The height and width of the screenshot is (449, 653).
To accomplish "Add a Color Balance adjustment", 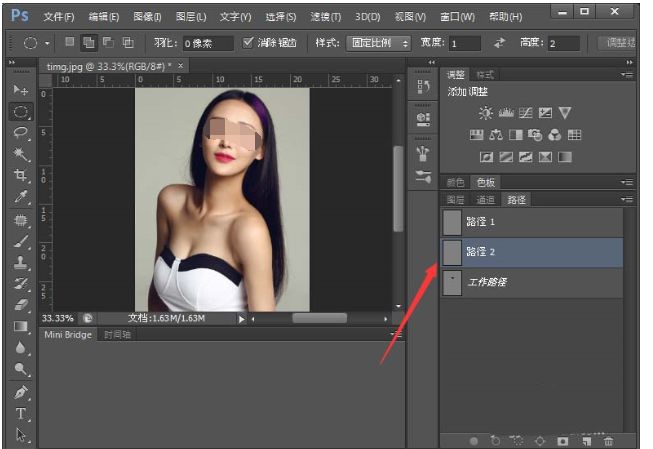I will (x=496, y=135).
